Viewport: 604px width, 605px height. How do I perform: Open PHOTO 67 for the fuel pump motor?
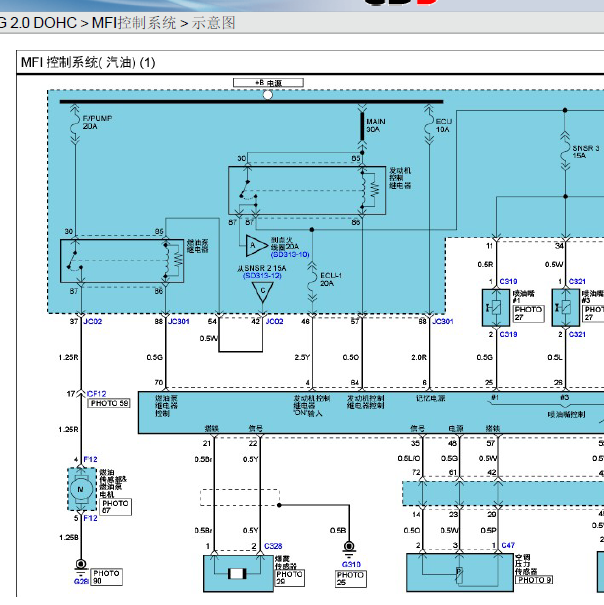(116, 507)
